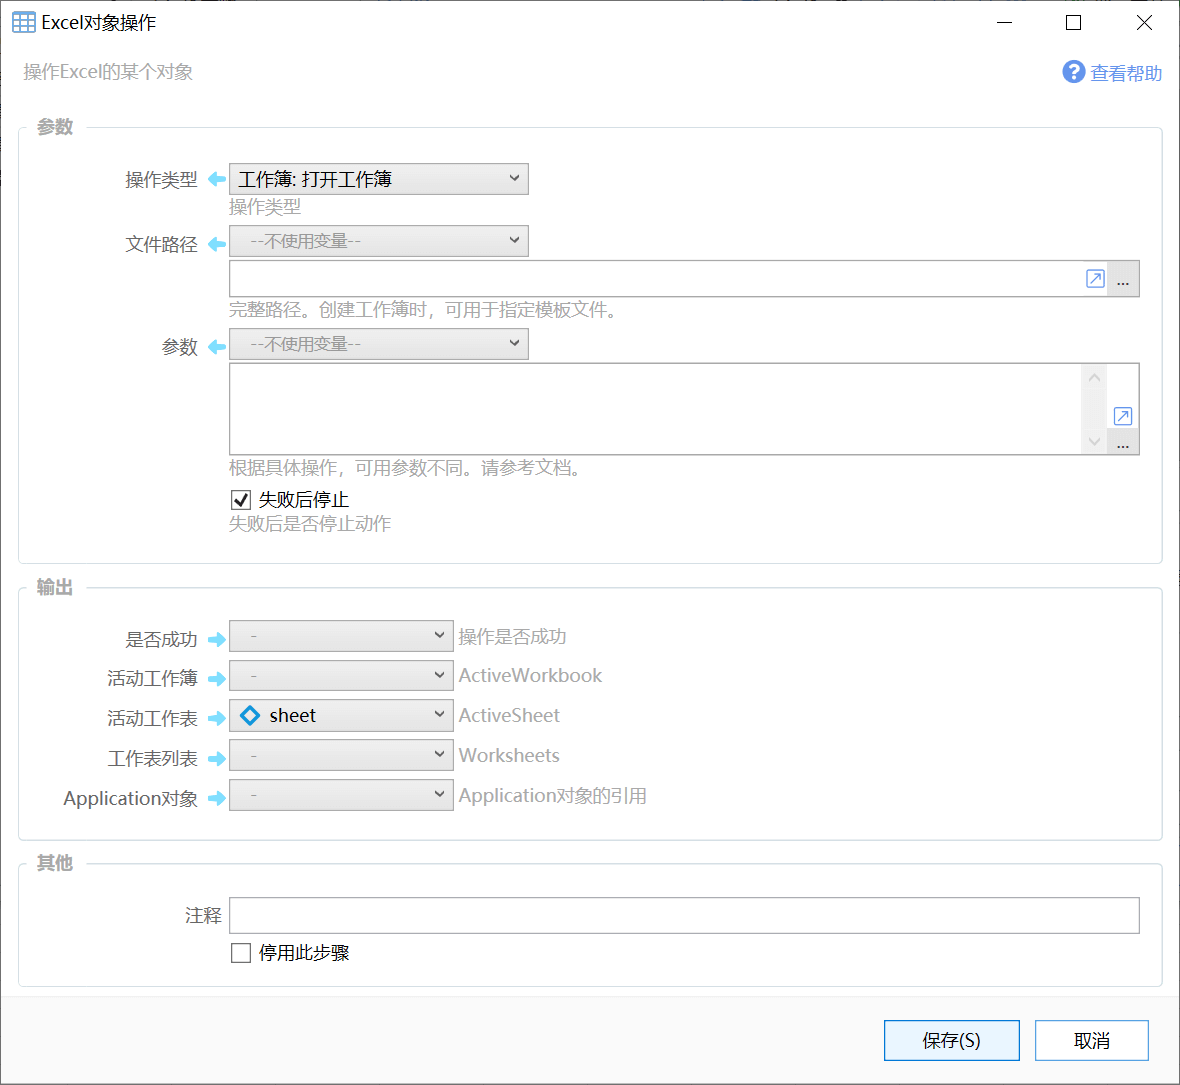Click the blue diamond icon beside sheet
This screenshot has width=1180, height=1085.
(250, 716)
